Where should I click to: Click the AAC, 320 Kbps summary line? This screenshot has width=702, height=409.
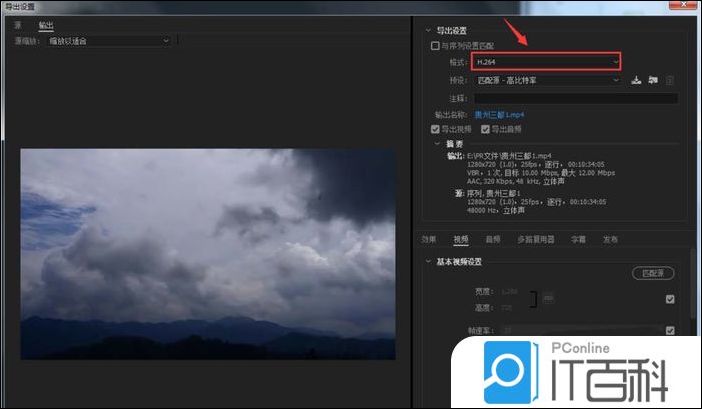coord(515,181)
